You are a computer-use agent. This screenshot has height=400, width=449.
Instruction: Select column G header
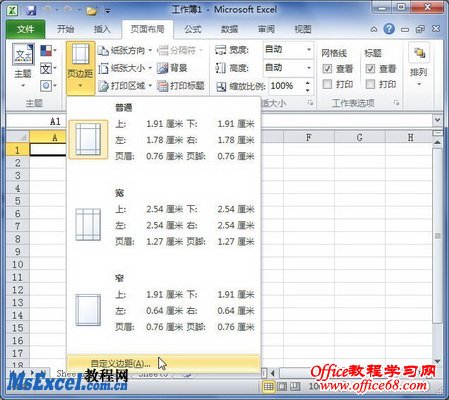[x=359, y=137]
